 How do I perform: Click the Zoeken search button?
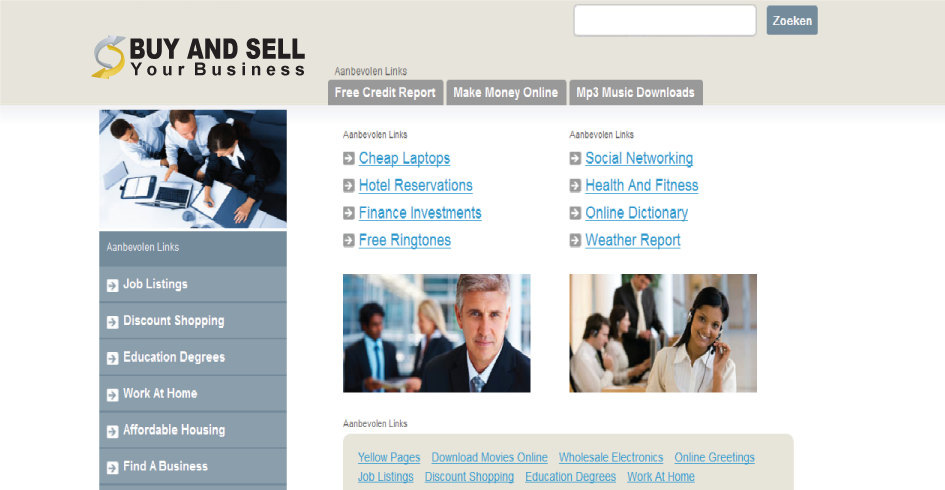click(x=792, y=20)
